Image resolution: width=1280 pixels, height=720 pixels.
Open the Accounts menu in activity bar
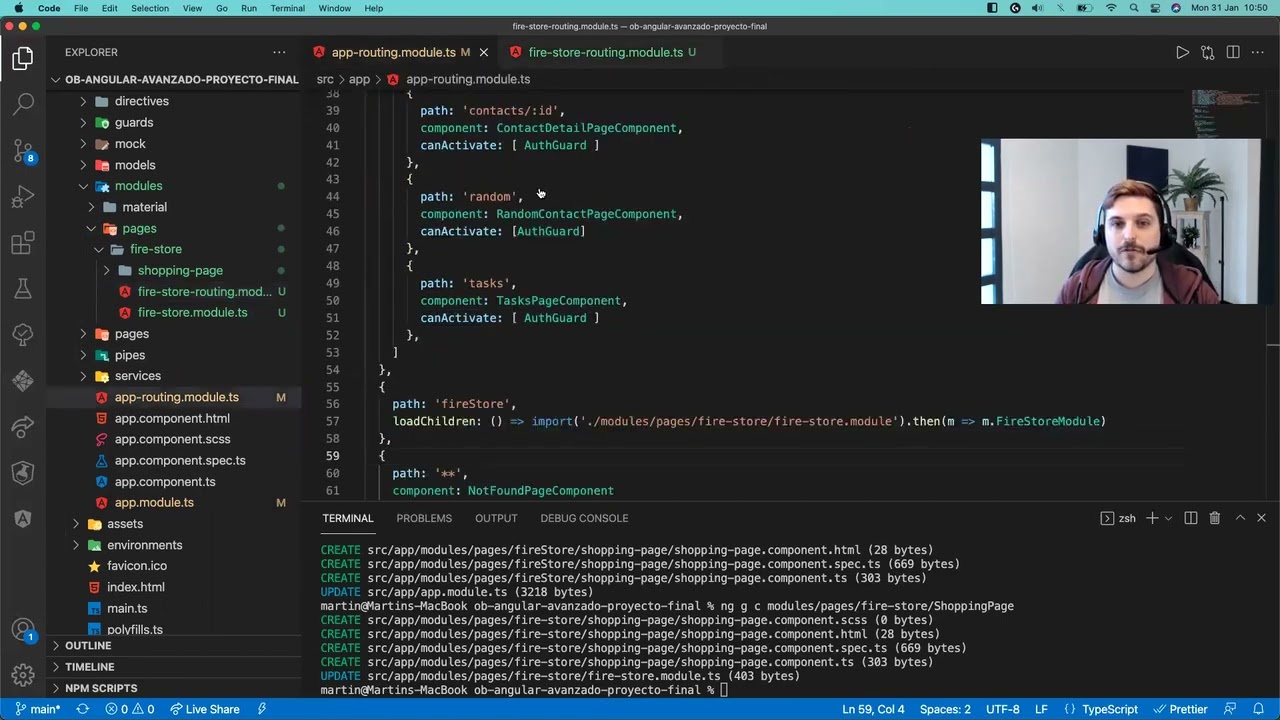click(23, 631)
